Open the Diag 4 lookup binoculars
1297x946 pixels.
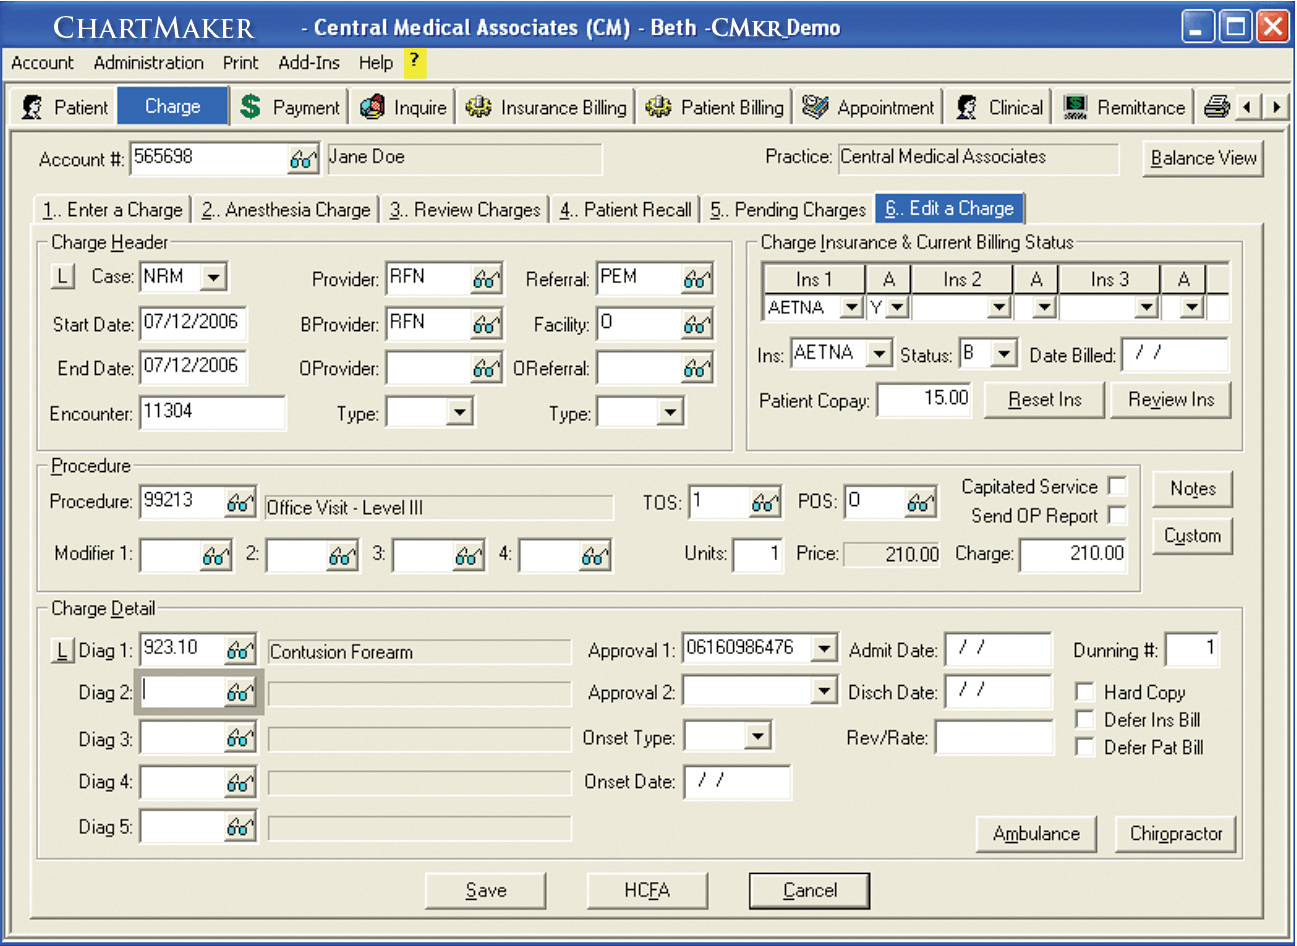pyautogui.click(x=240, y=783)
